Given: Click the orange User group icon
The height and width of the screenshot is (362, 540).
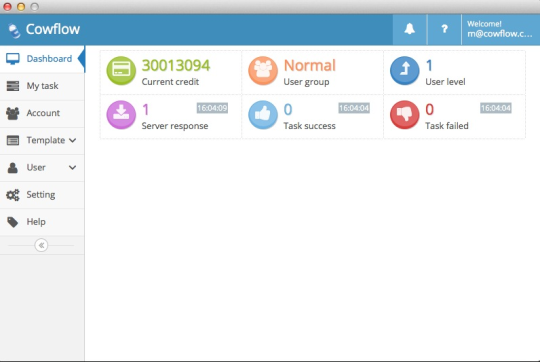Looking at the screenshot, I should click(263, 71).
